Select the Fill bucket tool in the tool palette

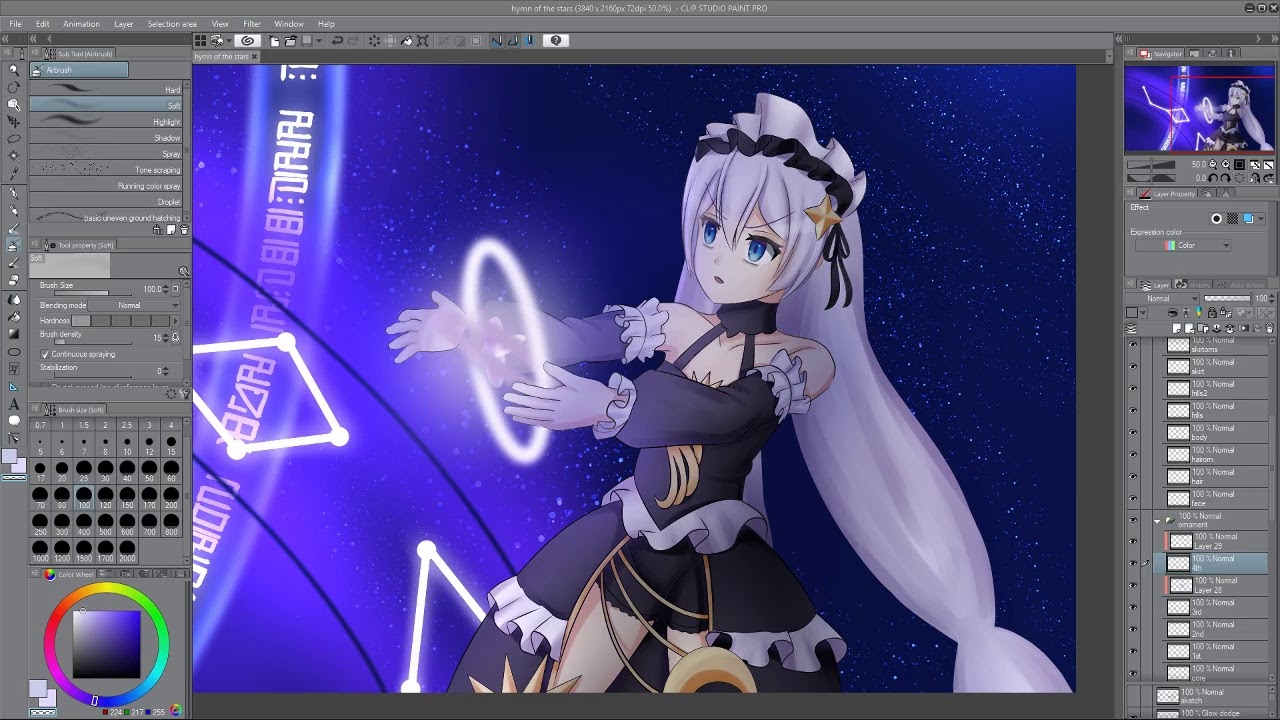pyautogui.click(x=14, y=317)
